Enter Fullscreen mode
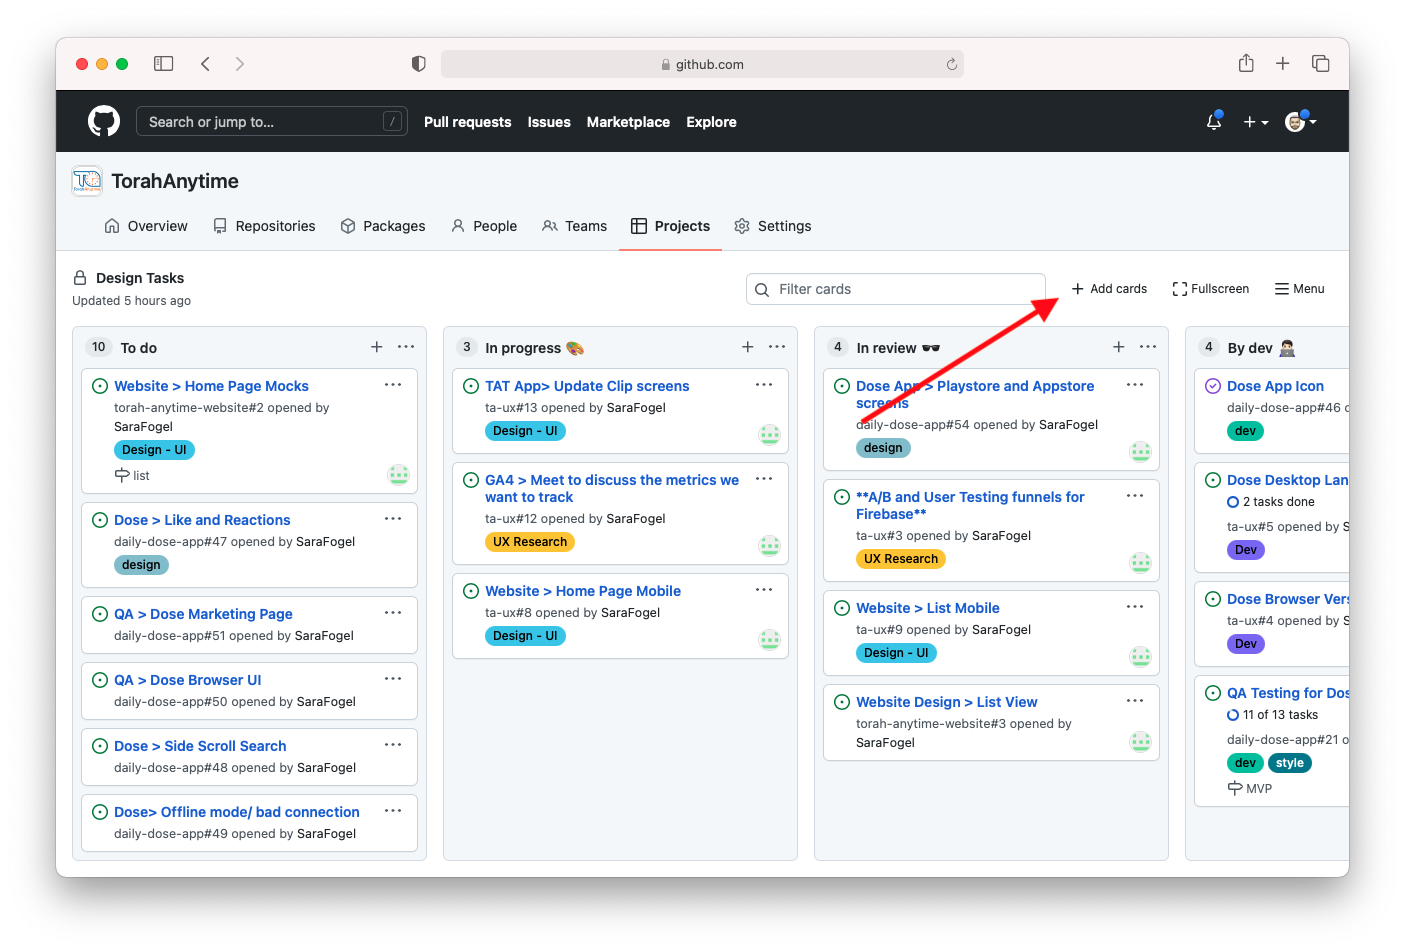This screenshot has width=1405, height=951. [1210, 289]
